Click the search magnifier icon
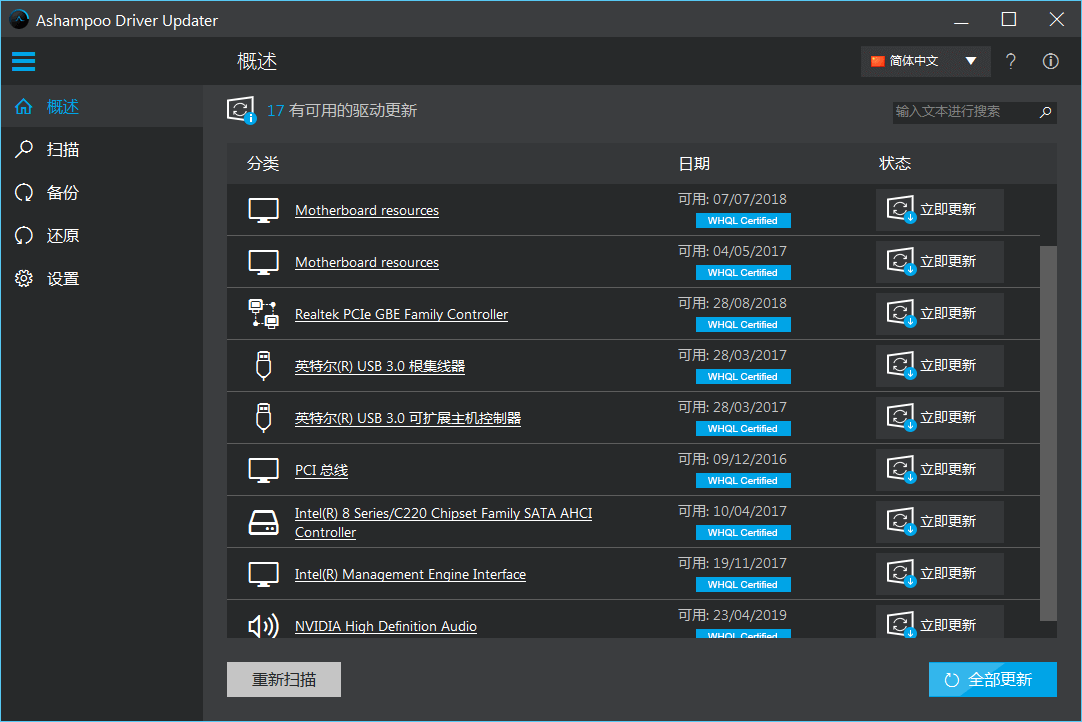Image resolution: width=1082 pixels, height=722 pixels. [x=1045, y=112]
